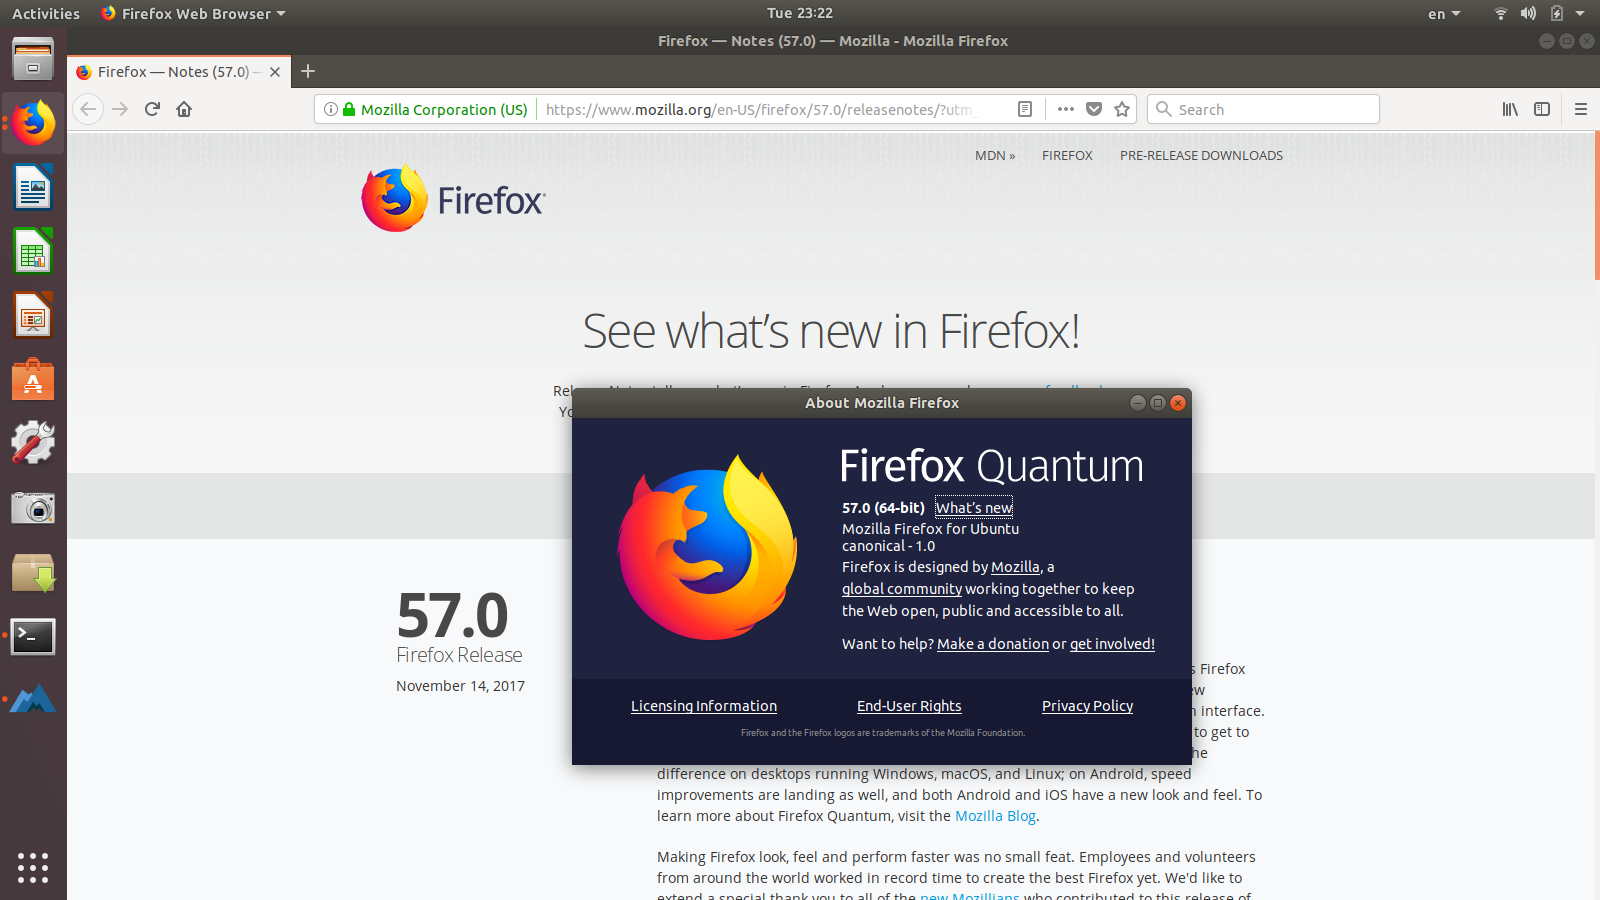
Task: Open the Make a donation link
Action: (992, 643)
